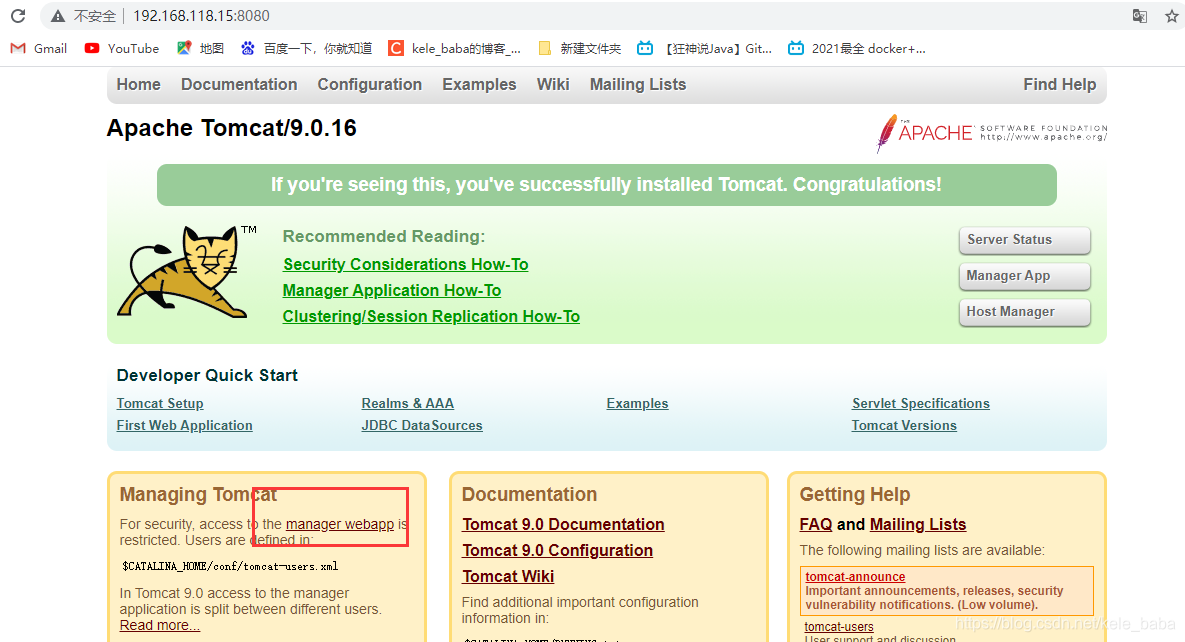
Task: Open Realms & AAA link
Action: pyautogui.click(x=407, y=404)
